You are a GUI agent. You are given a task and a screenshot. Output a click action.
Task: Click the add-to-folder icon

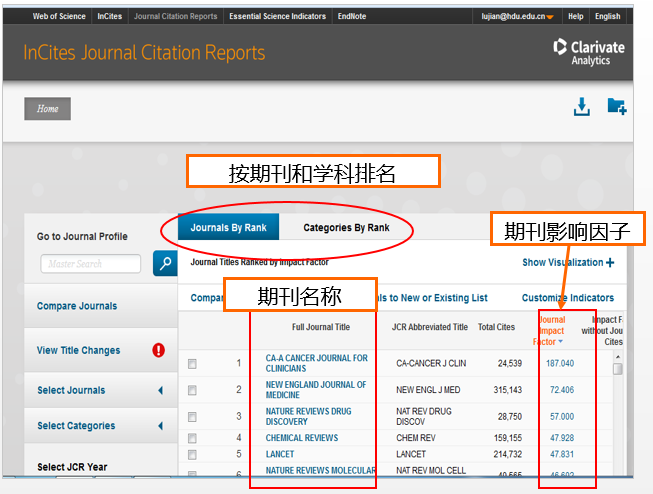[617, 107]
